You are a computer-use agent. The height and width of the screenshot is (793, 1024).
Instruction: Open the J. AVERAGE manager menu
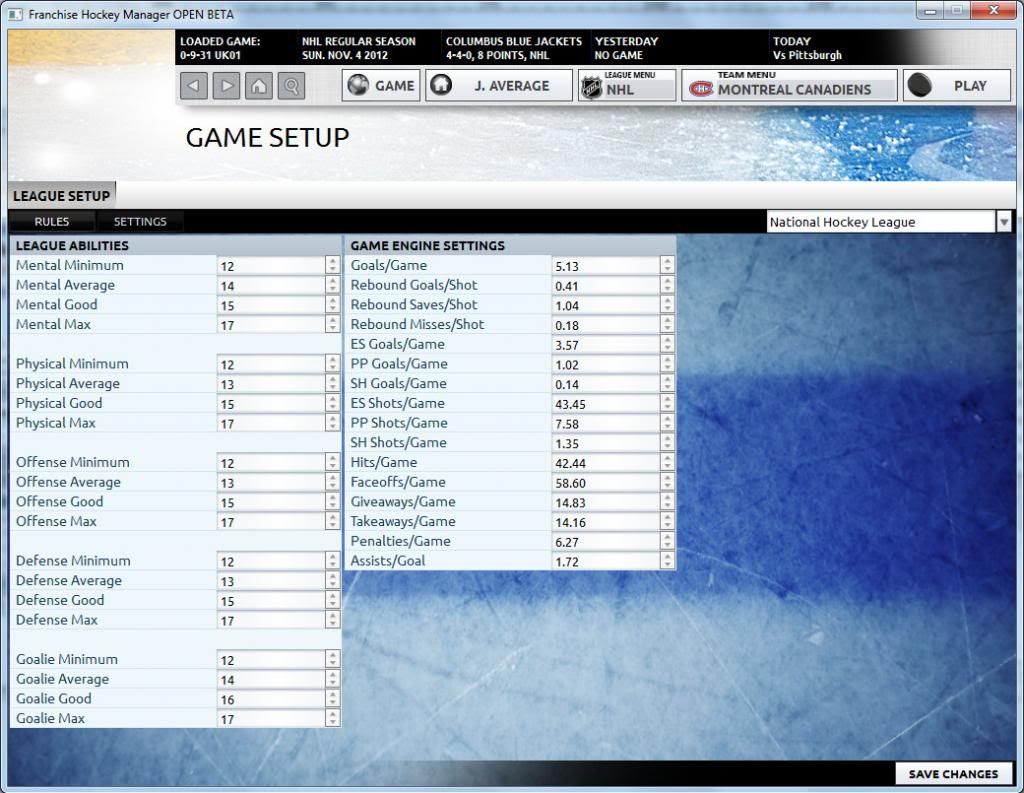[499, 86]
